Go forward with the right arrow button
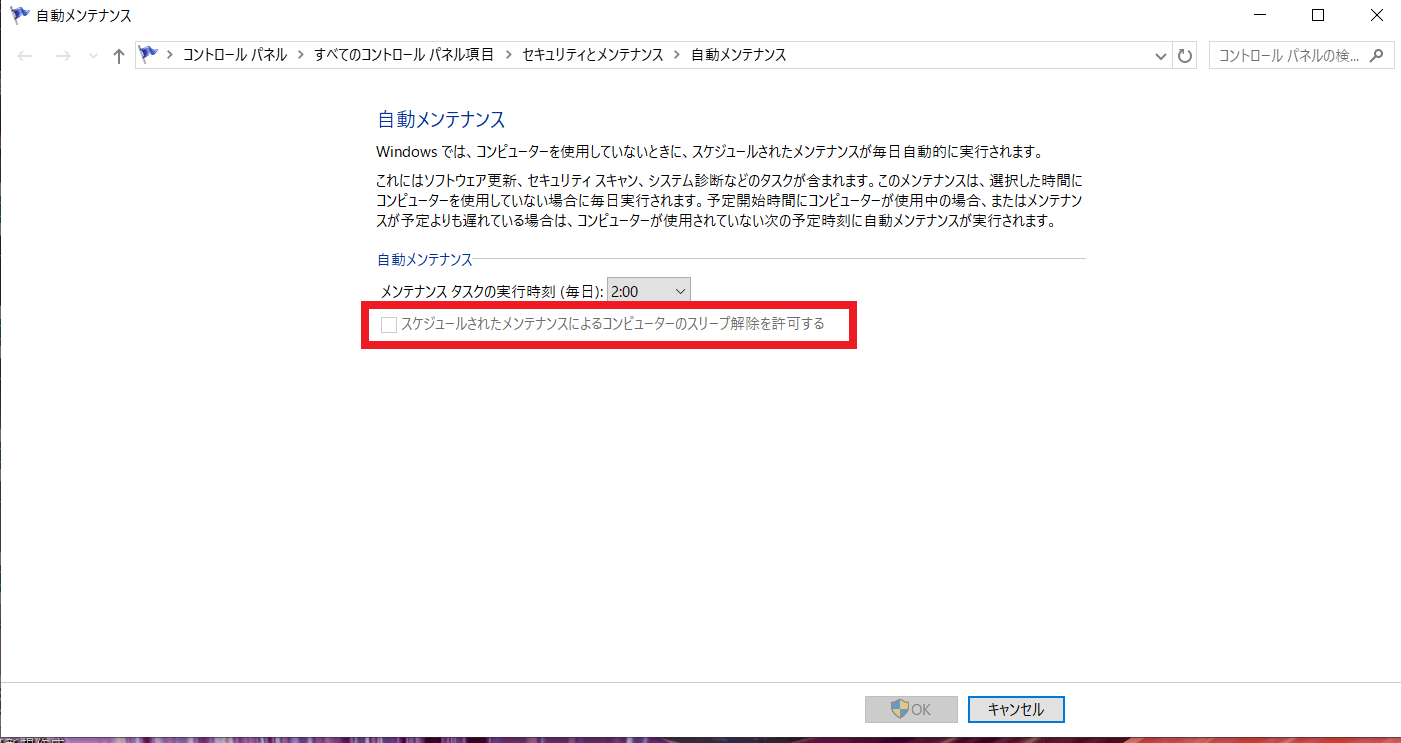The image size is (1401, 743). (63, 56)
